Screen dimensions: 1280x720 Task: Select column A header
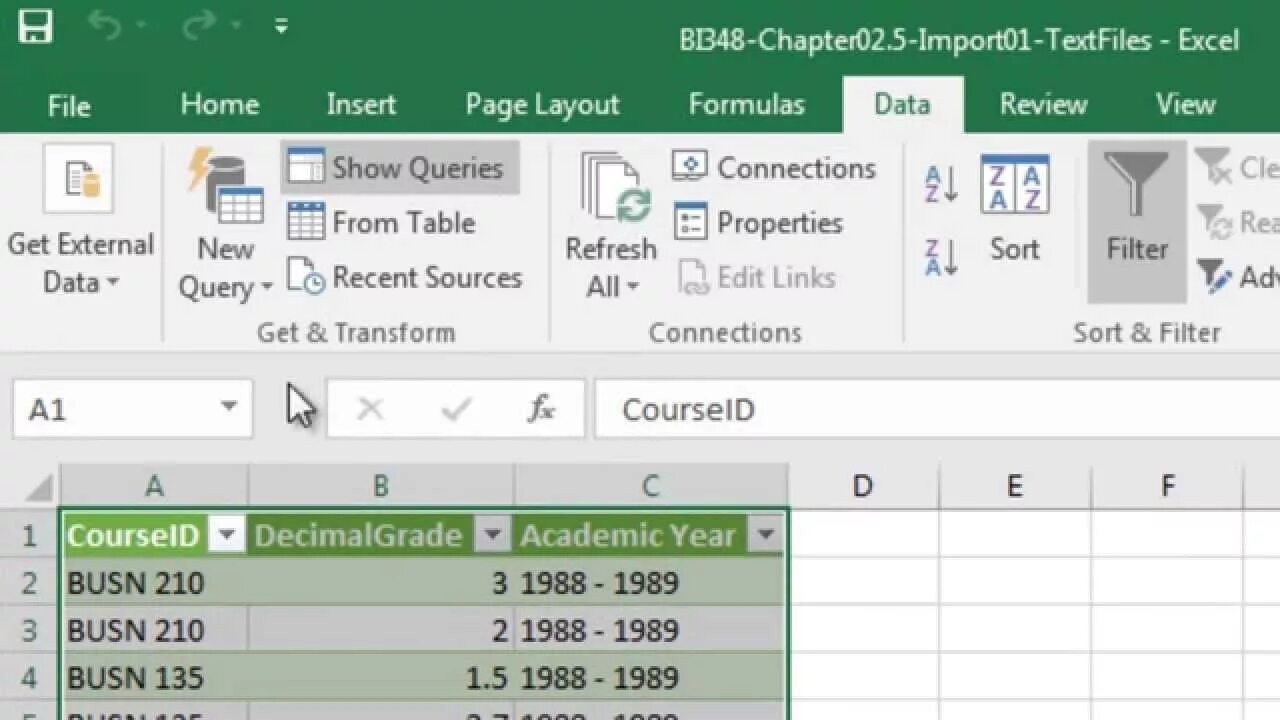tap(154, 486)
